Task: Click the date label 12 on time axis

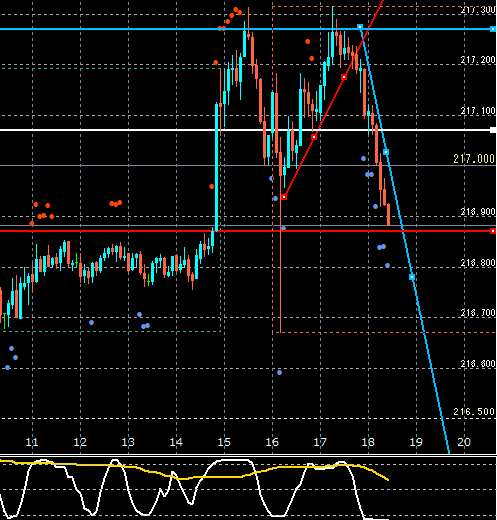Action: (x=80, y=442)
